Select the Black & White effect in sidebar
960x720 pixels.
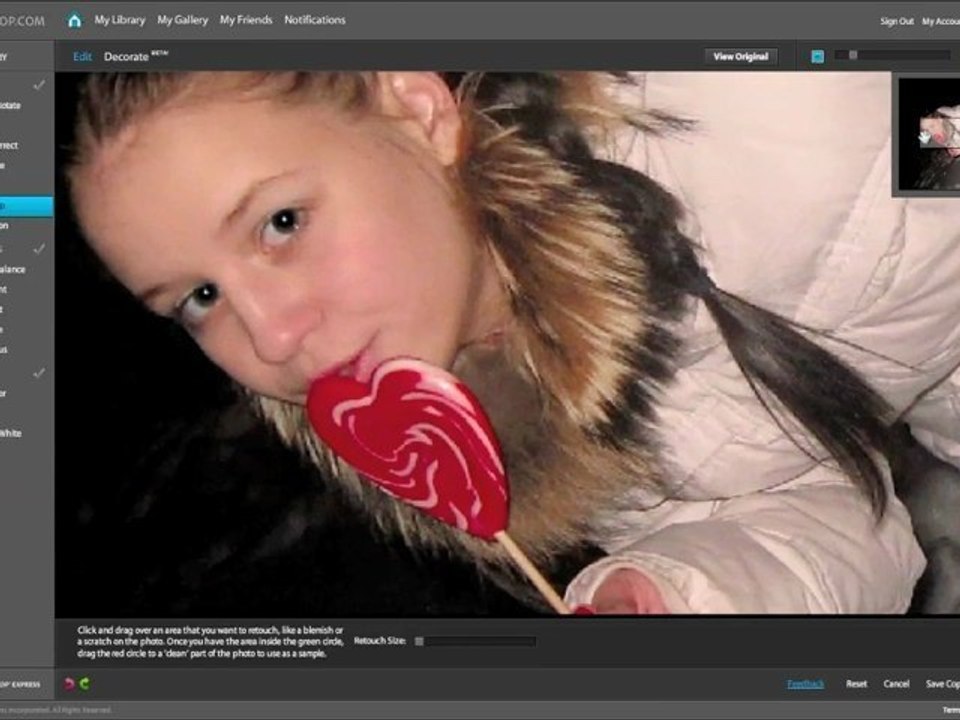click(11, 433)
